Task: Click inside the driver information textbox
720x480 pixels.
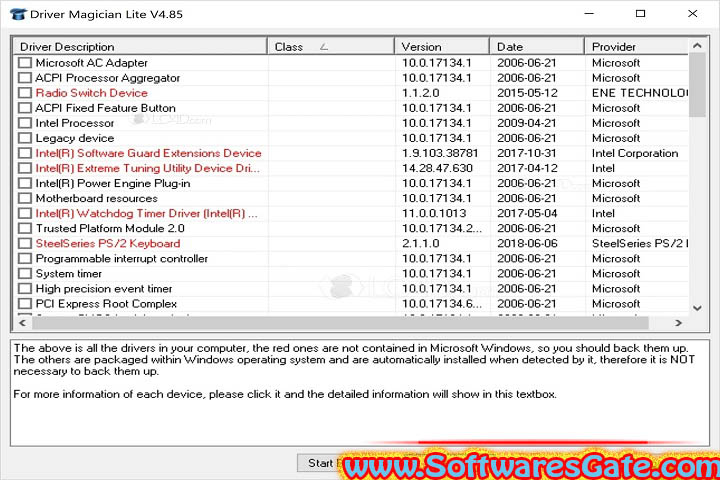Action: (360, 393)
